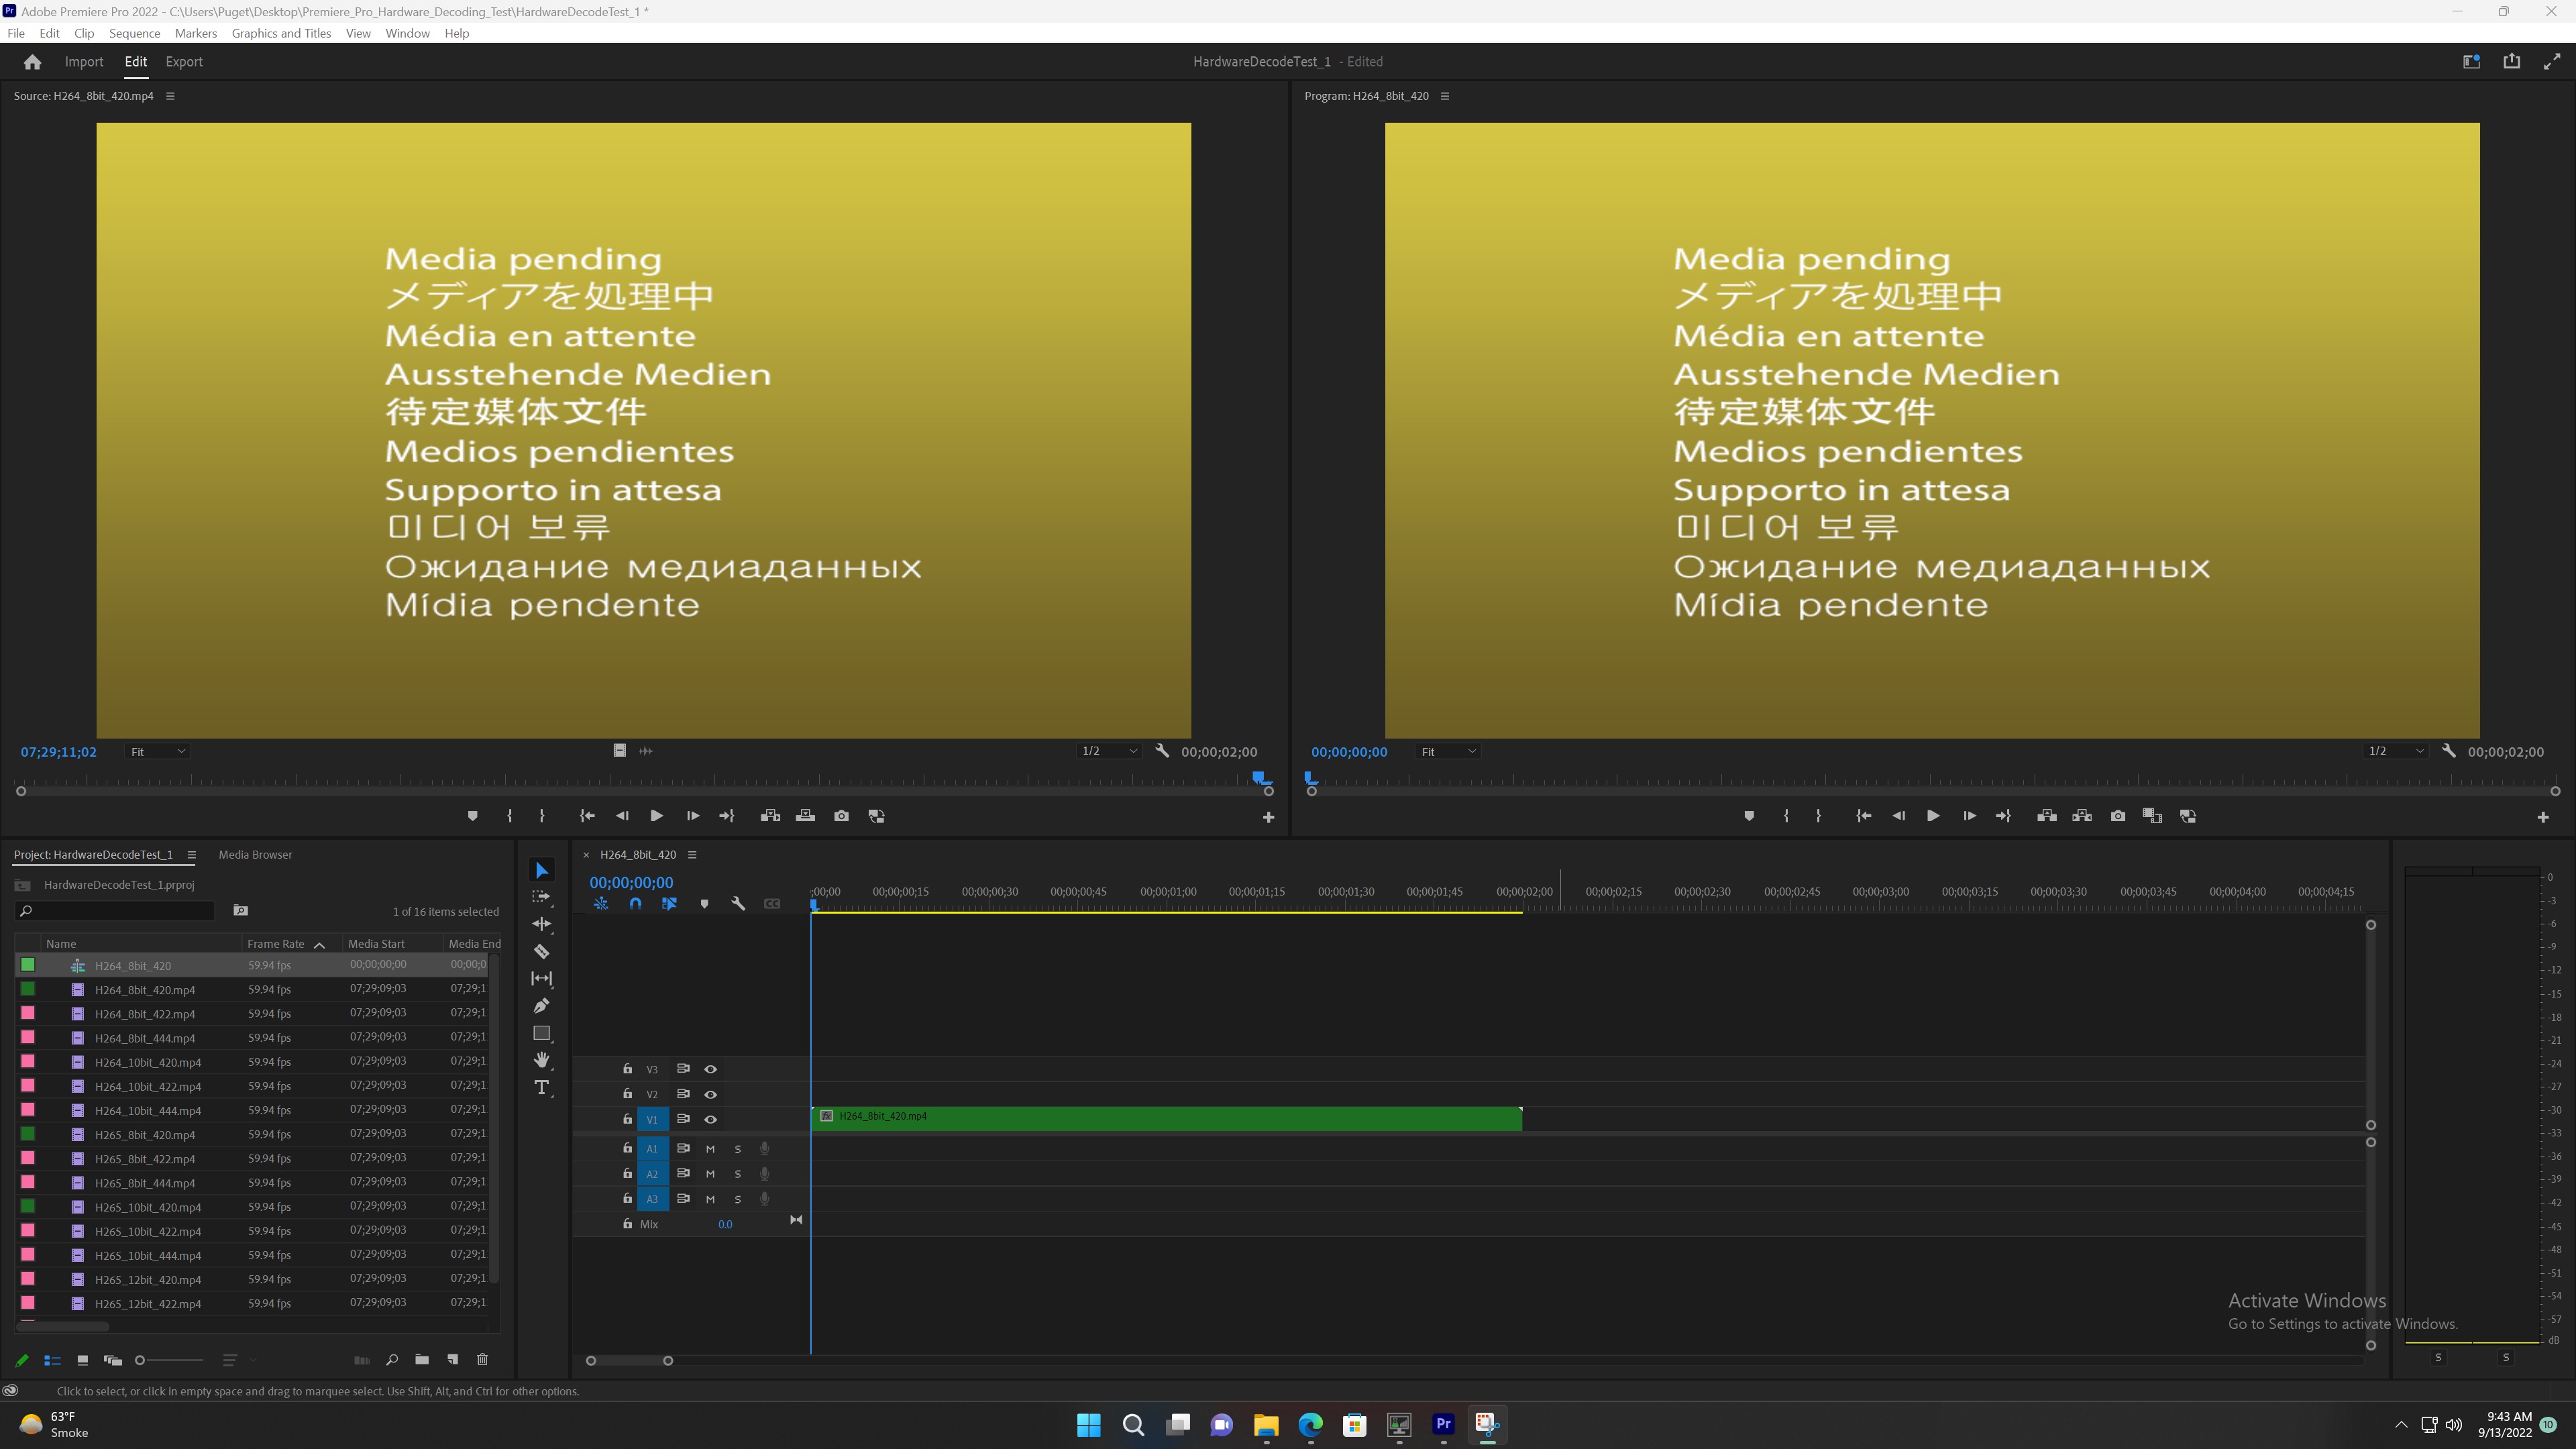2576x1449 pixels.
Task: Select the Hand tool
Action: tap(541, 1059)
